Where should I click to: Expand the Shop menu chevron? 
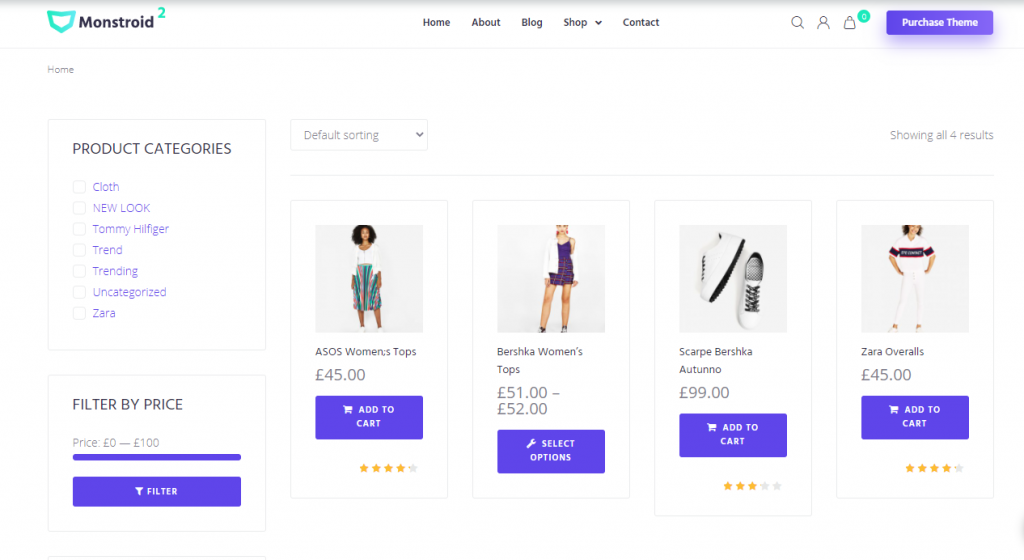click(x=598, y=23)
